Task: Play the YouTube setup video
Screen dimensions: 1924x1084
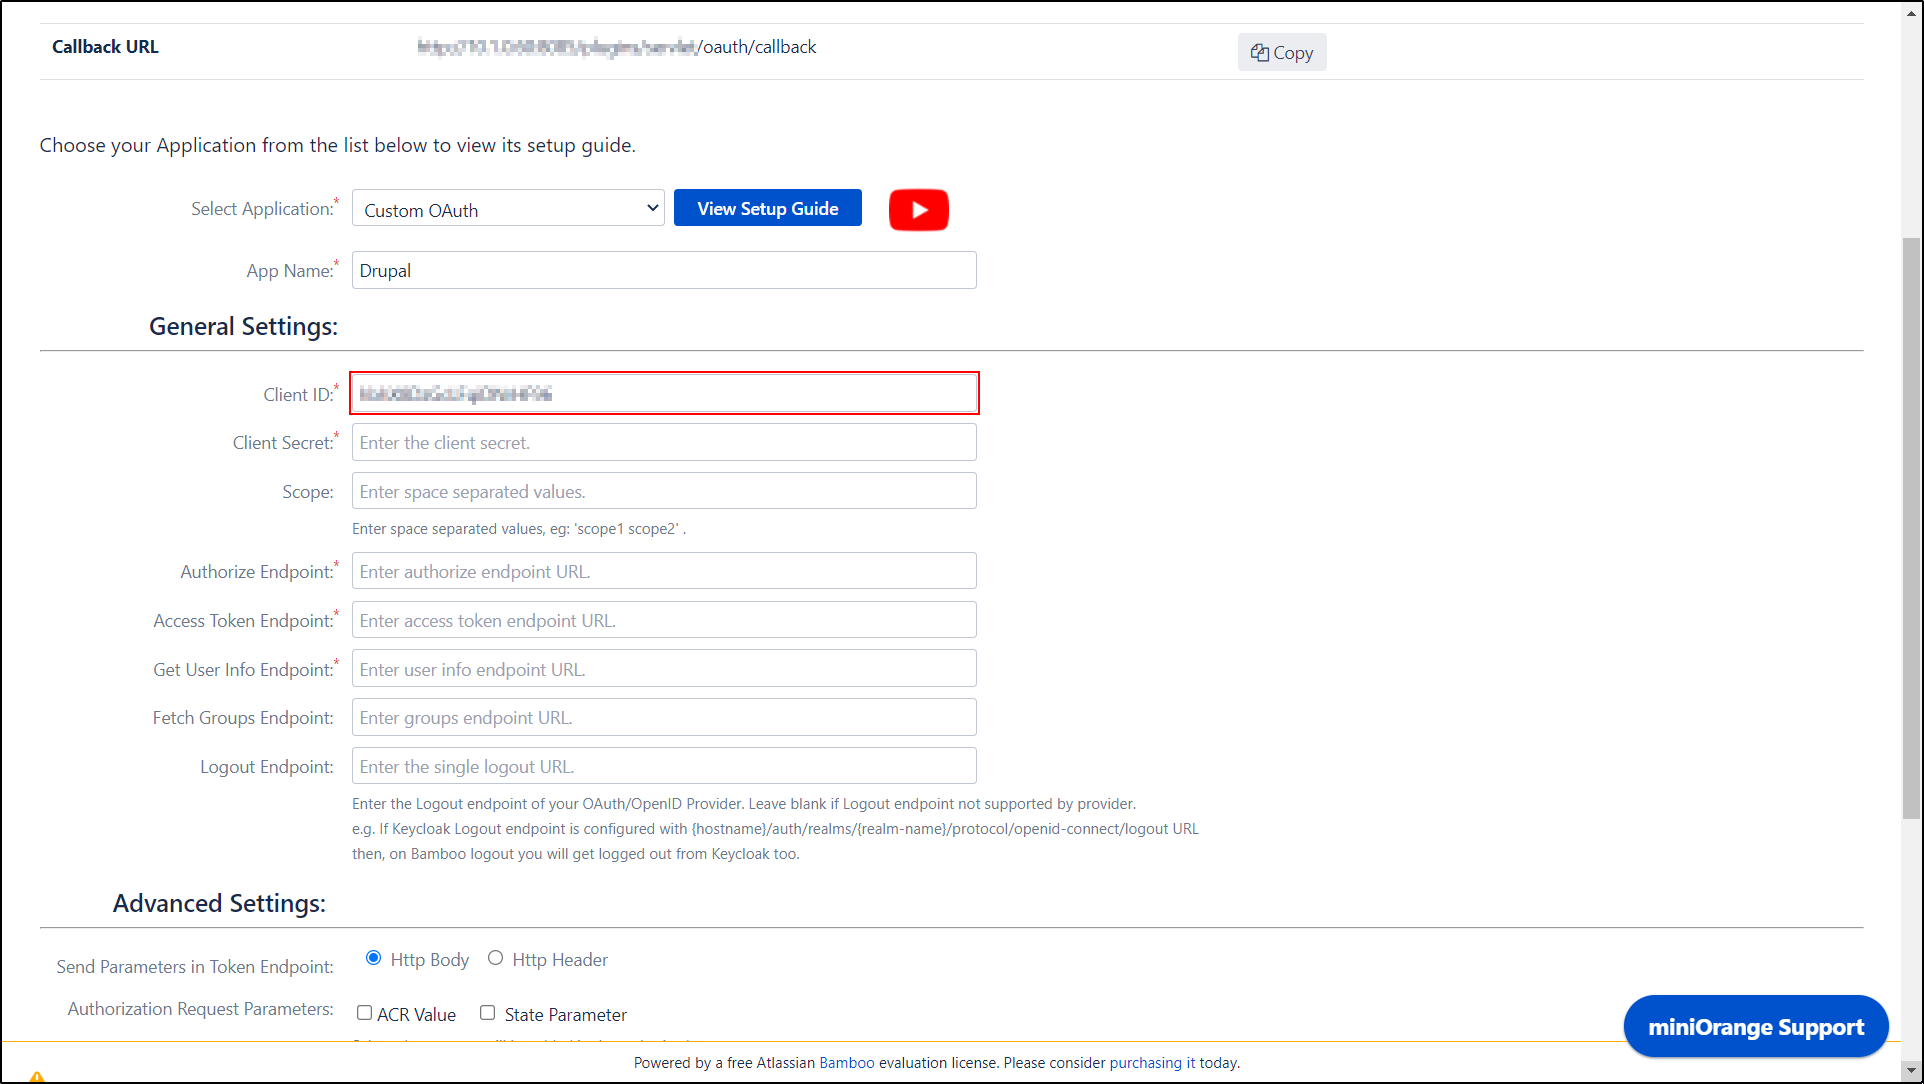Action: click(x=918, y=210)
